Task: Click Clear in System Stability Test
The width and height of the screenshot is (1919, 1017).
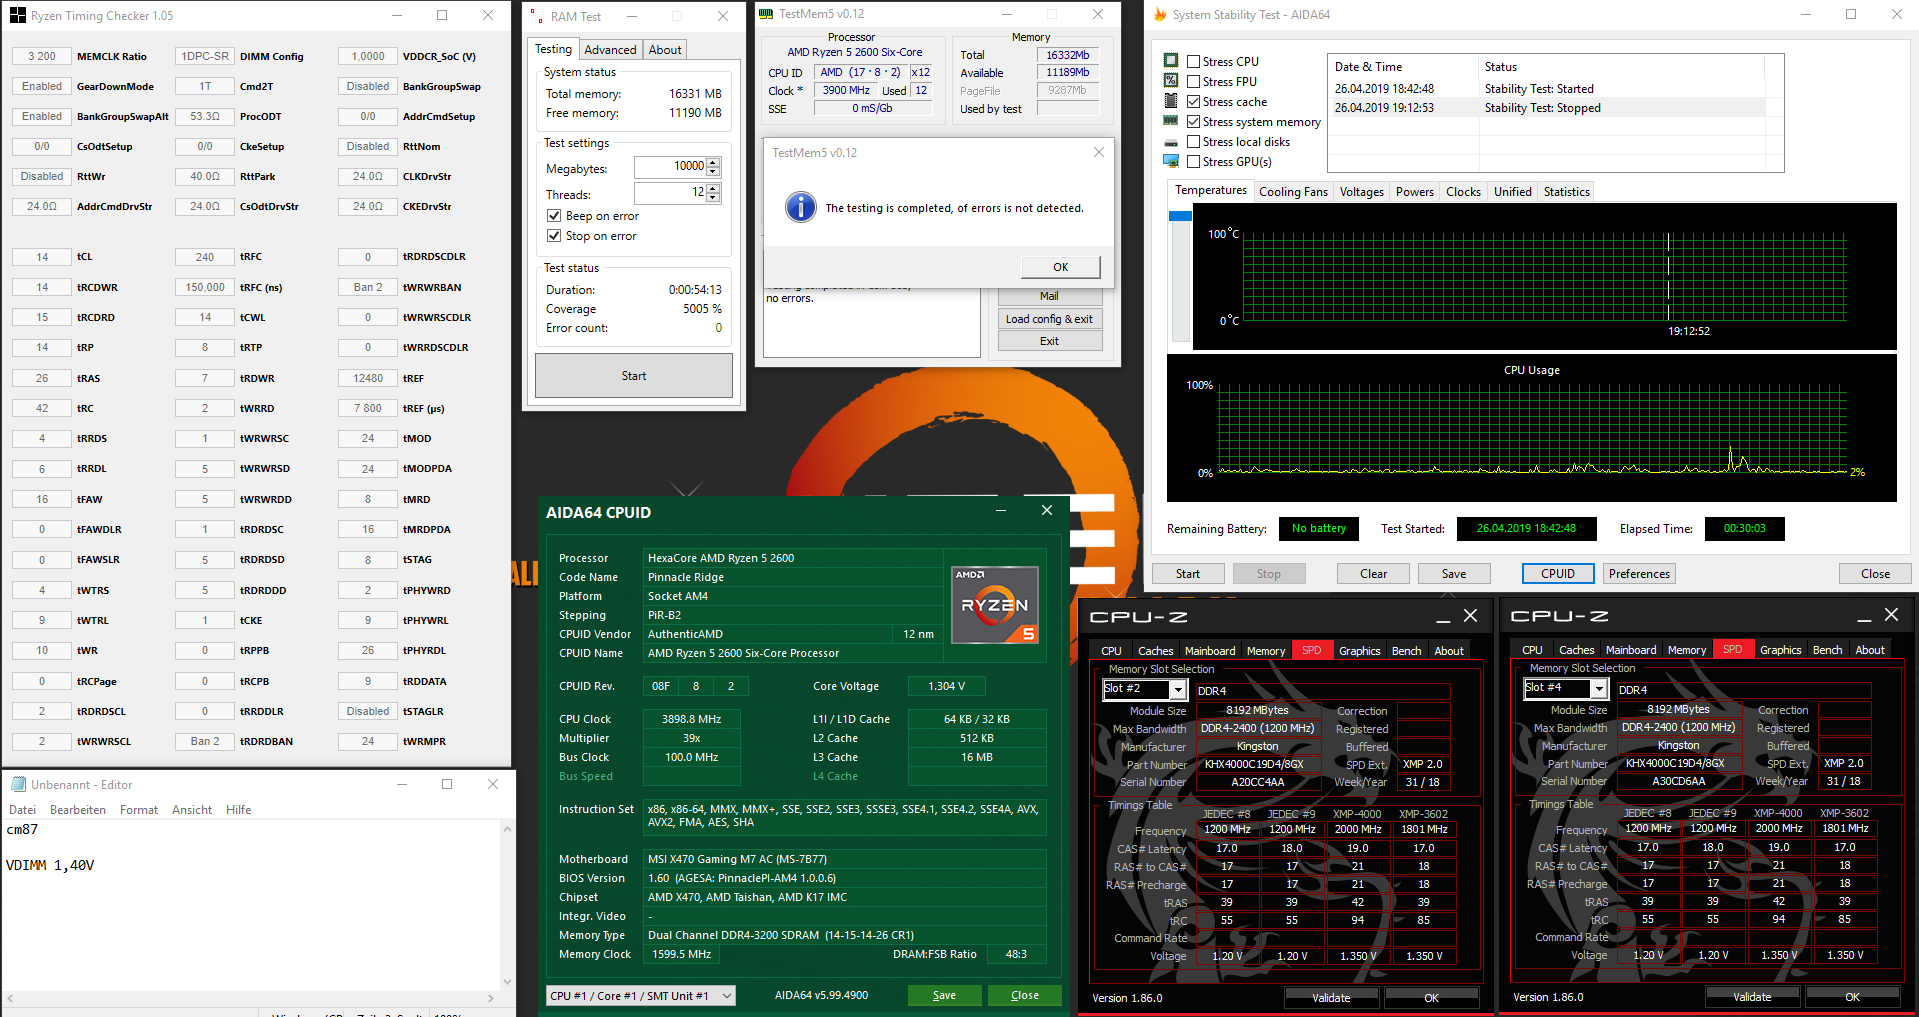Action: 1374,574
